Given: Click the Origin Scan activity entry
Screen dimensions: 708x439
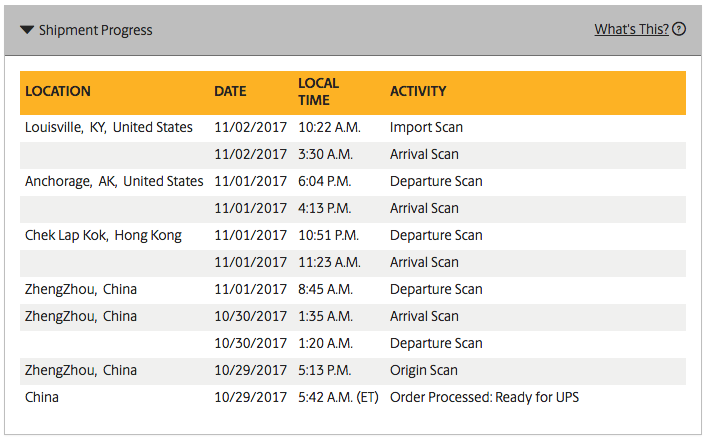Looking at the screenshot, I should (424, 370).
